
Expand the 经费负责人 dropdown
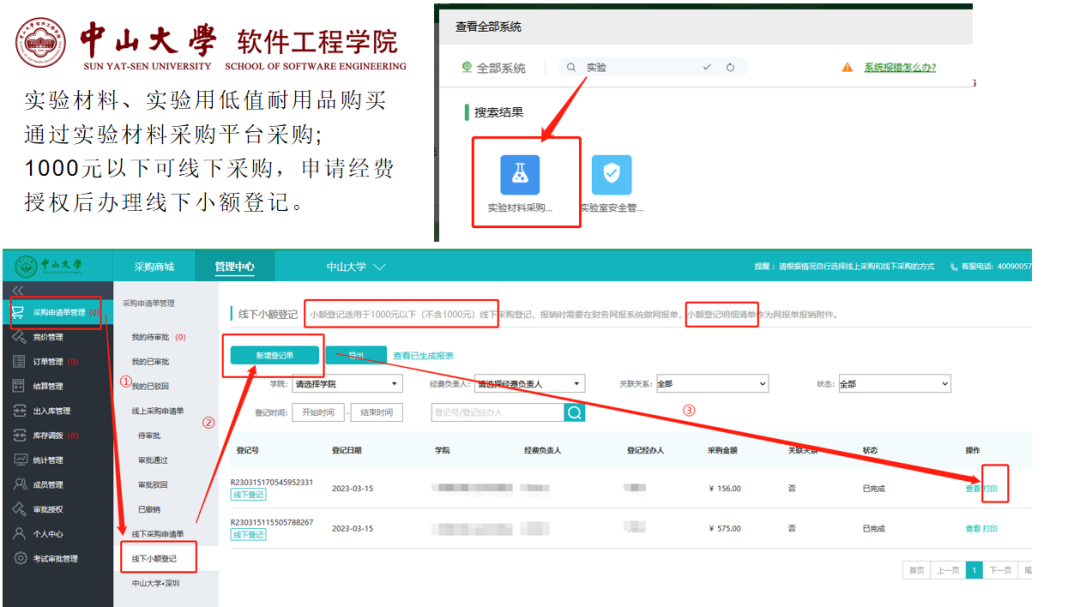(529, 384)
